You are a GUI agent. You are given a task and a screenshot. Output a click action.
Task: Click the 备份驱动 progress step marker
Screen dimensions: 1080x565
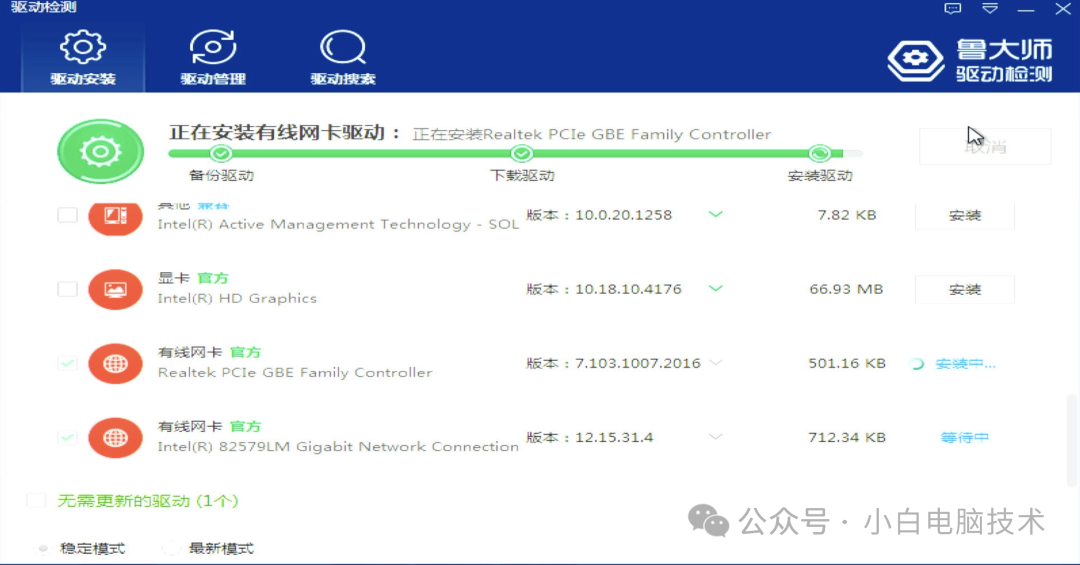[x=220, y=153]
